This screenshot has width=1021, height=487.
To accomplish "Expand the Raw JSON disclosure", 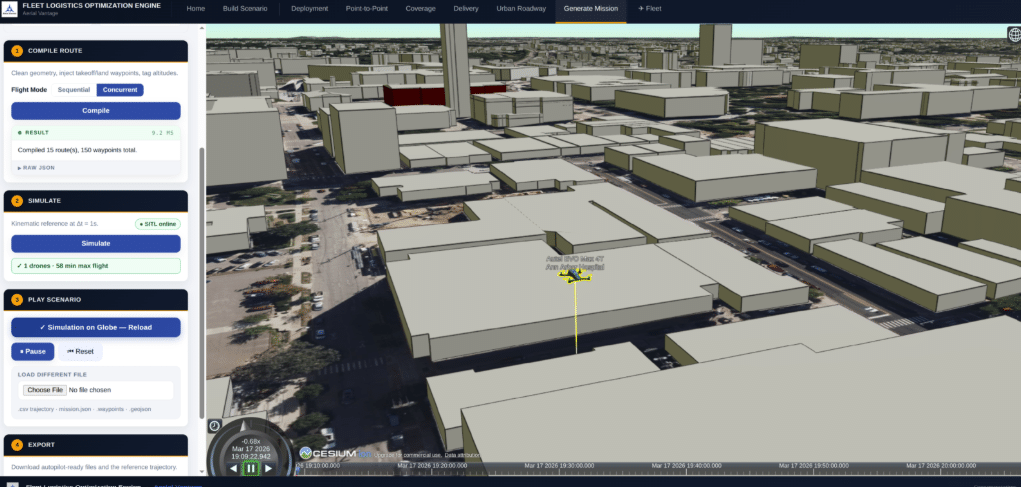I will pos(35,167).
